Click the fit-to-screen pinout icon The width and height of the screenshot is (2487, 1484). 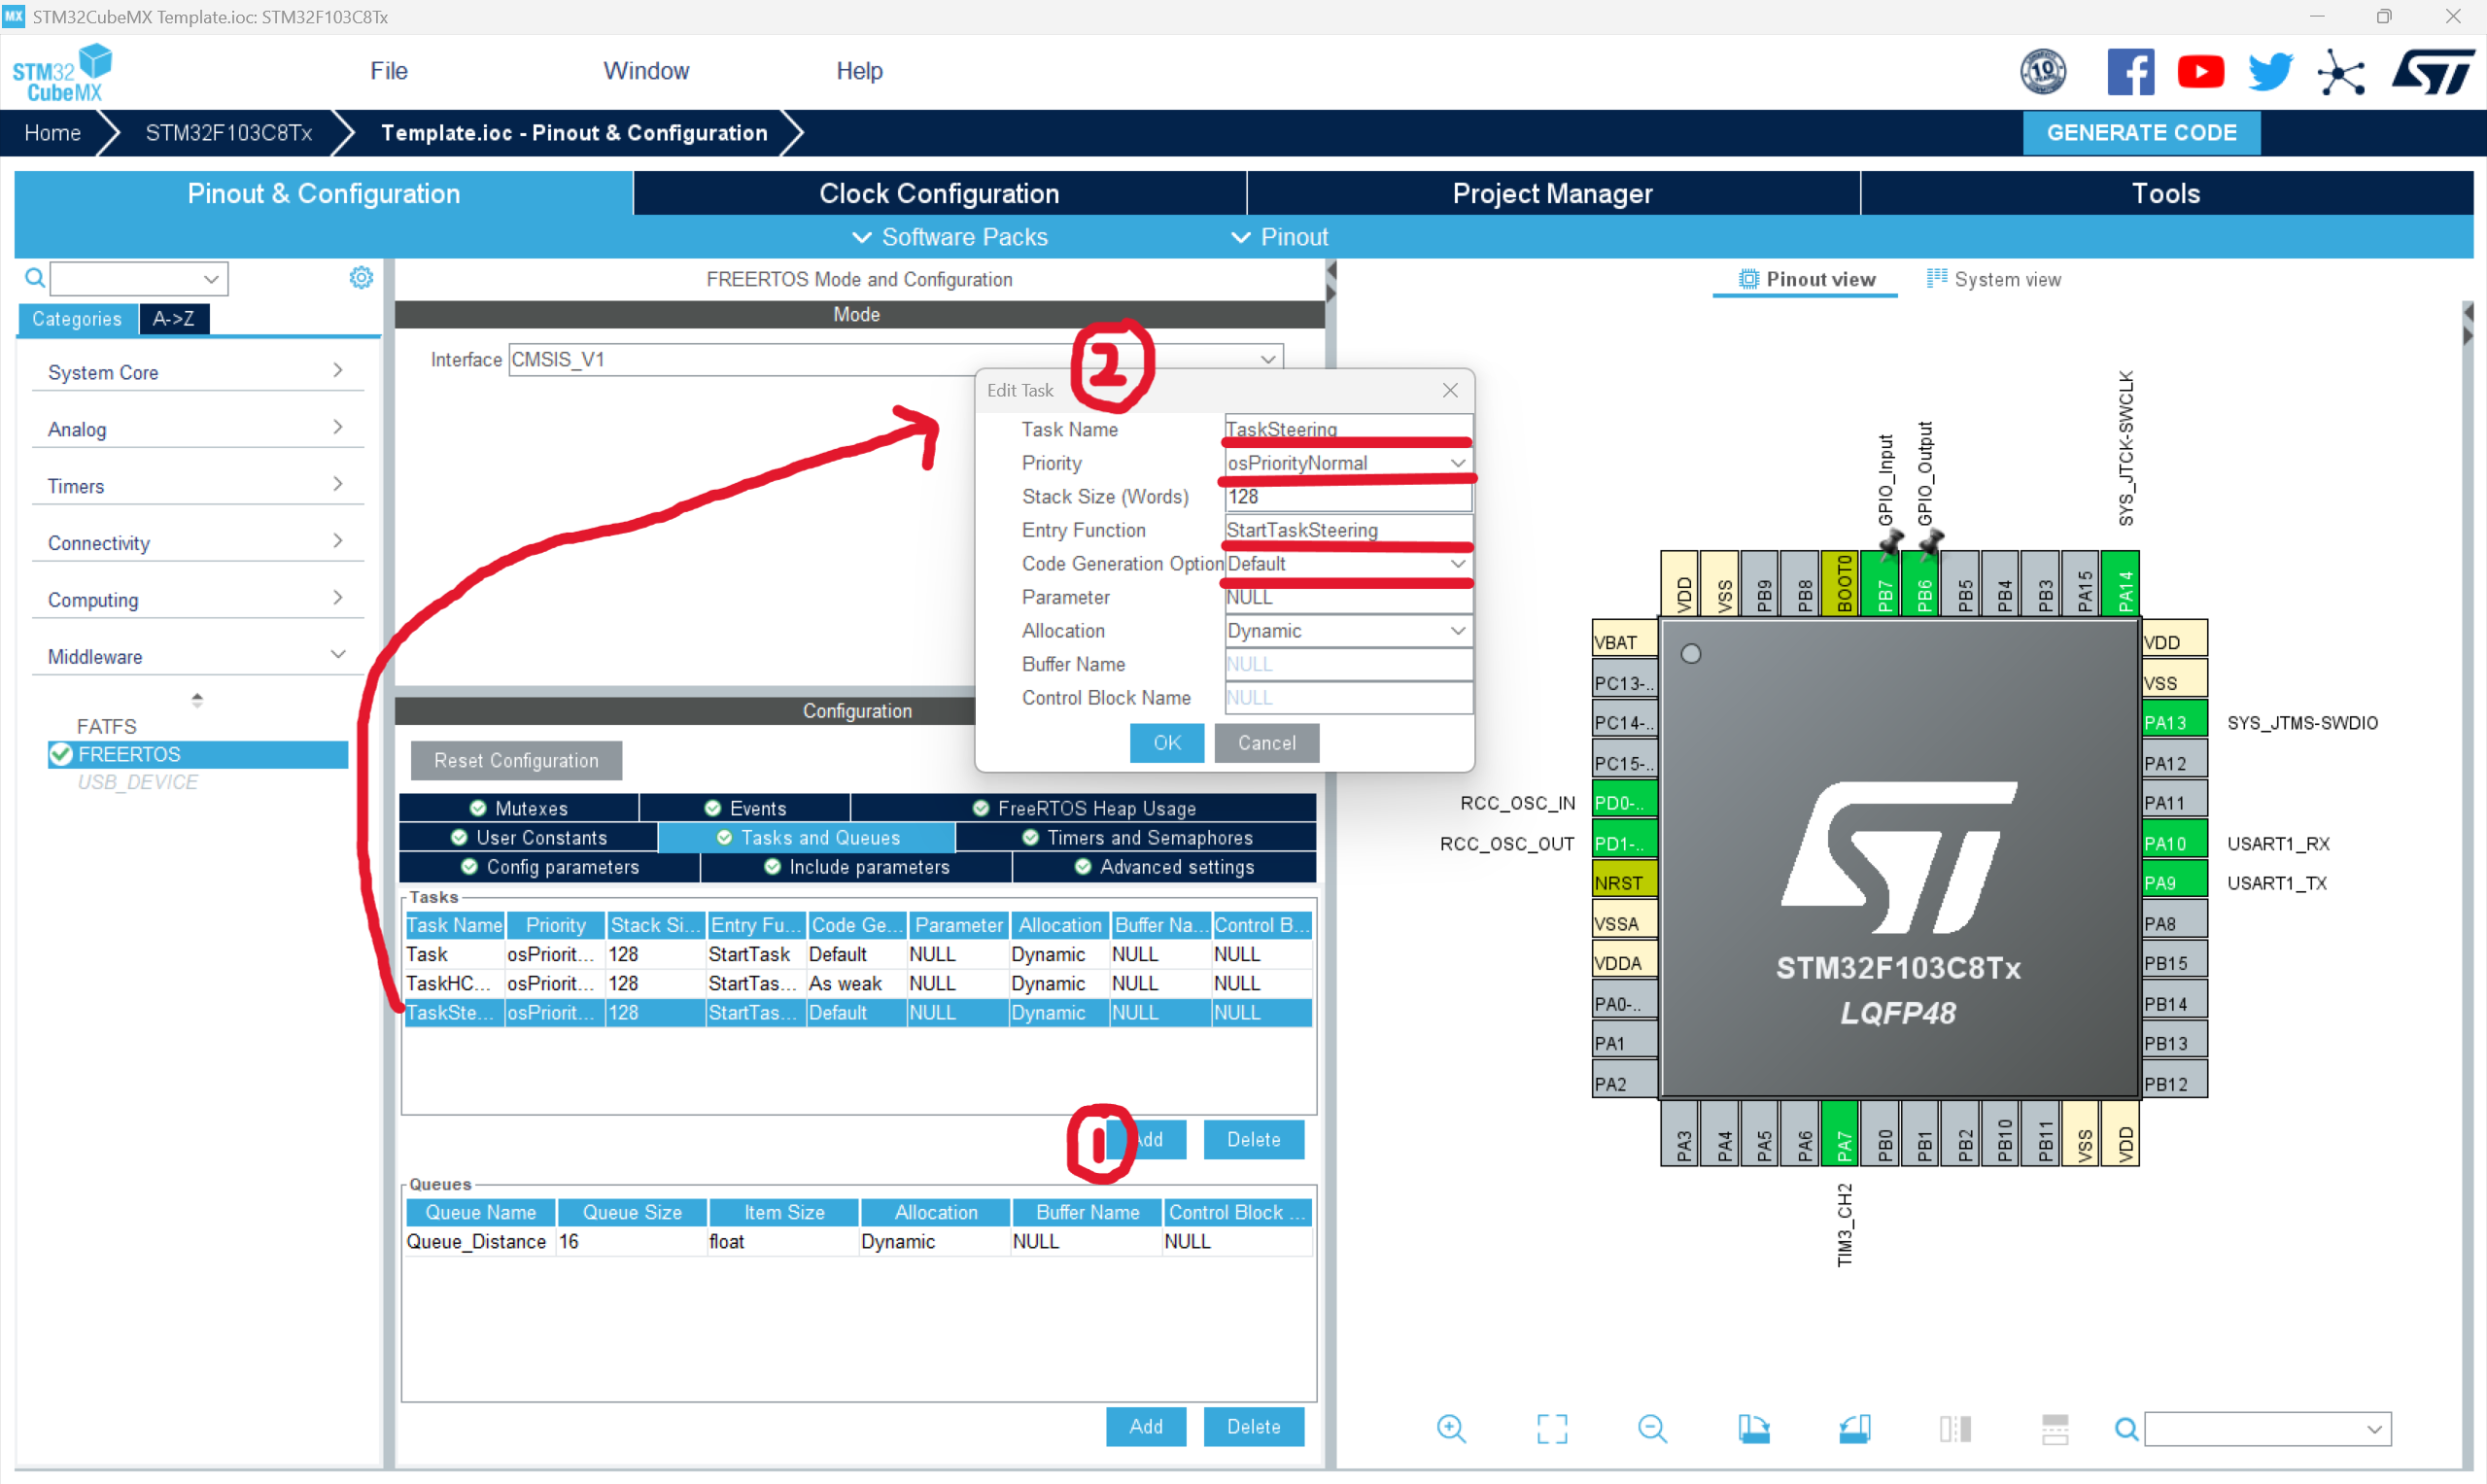tap(1551, 1428)
